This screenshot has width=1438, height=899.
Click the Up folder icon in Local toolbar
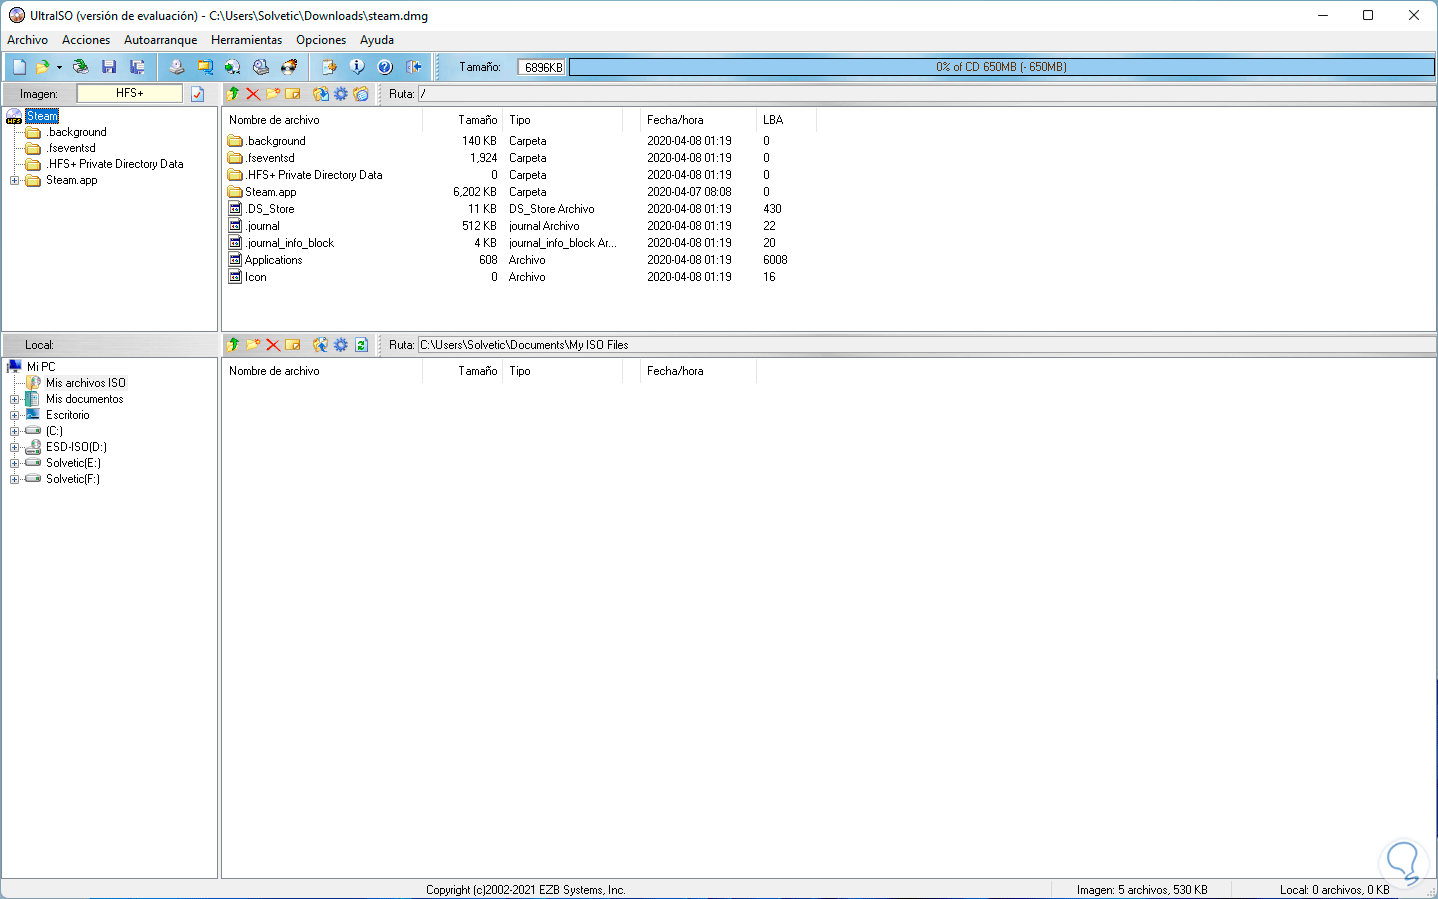[233, 345]
